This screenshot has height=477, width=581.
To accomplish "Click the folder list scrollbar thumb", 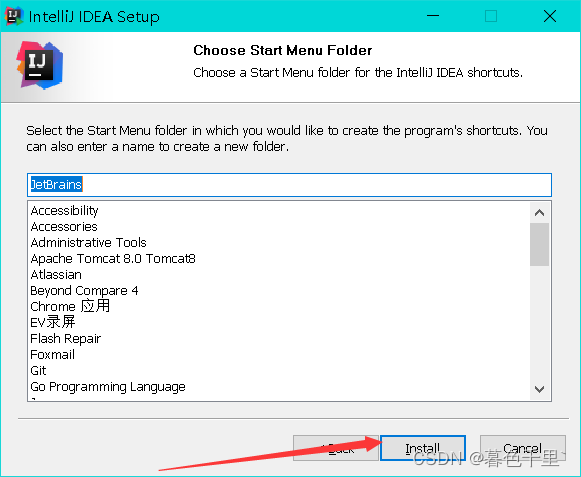I will [540, 245].
